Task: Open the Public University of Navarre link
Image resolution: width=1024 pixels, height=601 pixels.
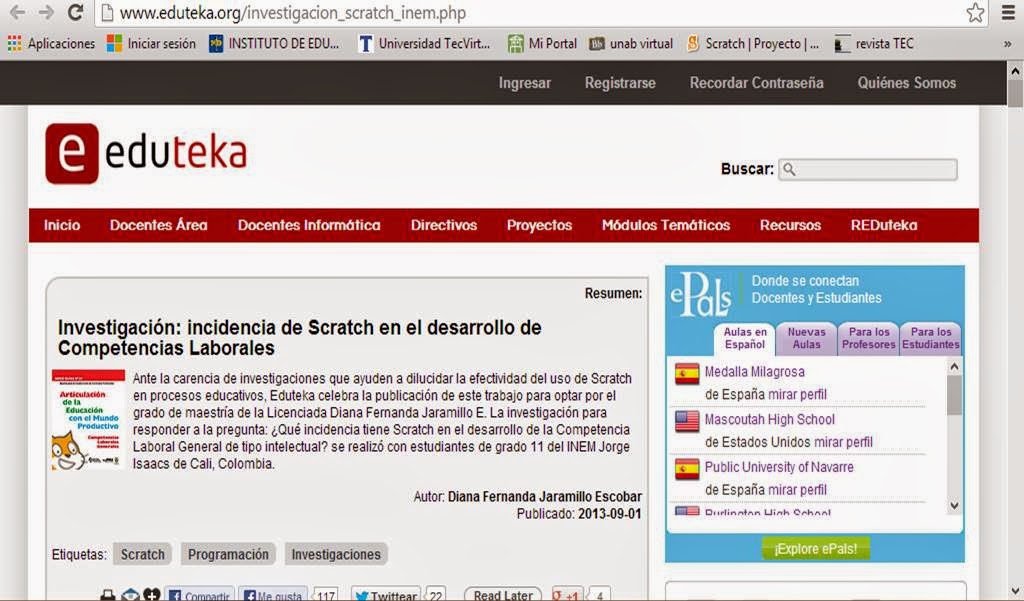Action: click(x=778, y=467)
